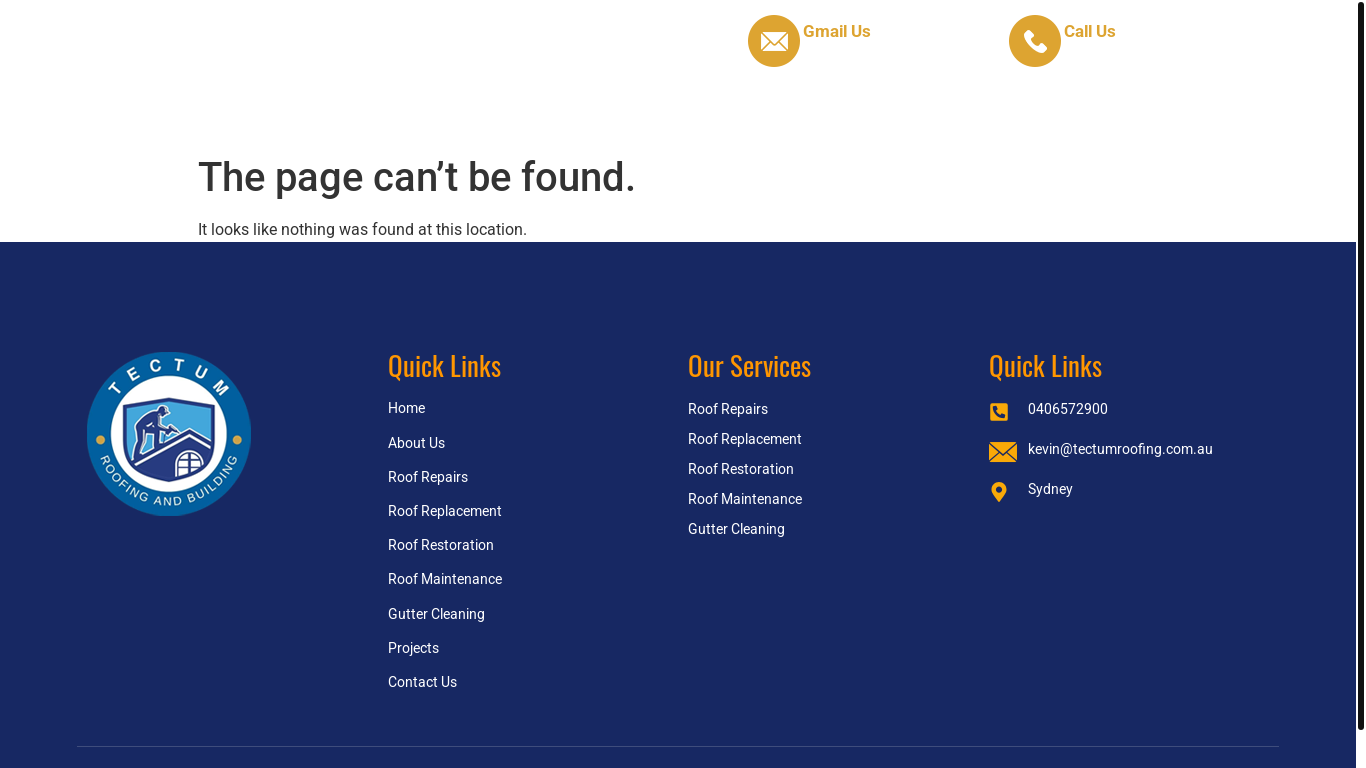This screenshot has height=768, width=1366.
Task: Click 'It looks like nothing was found' message
Action: 362,229
